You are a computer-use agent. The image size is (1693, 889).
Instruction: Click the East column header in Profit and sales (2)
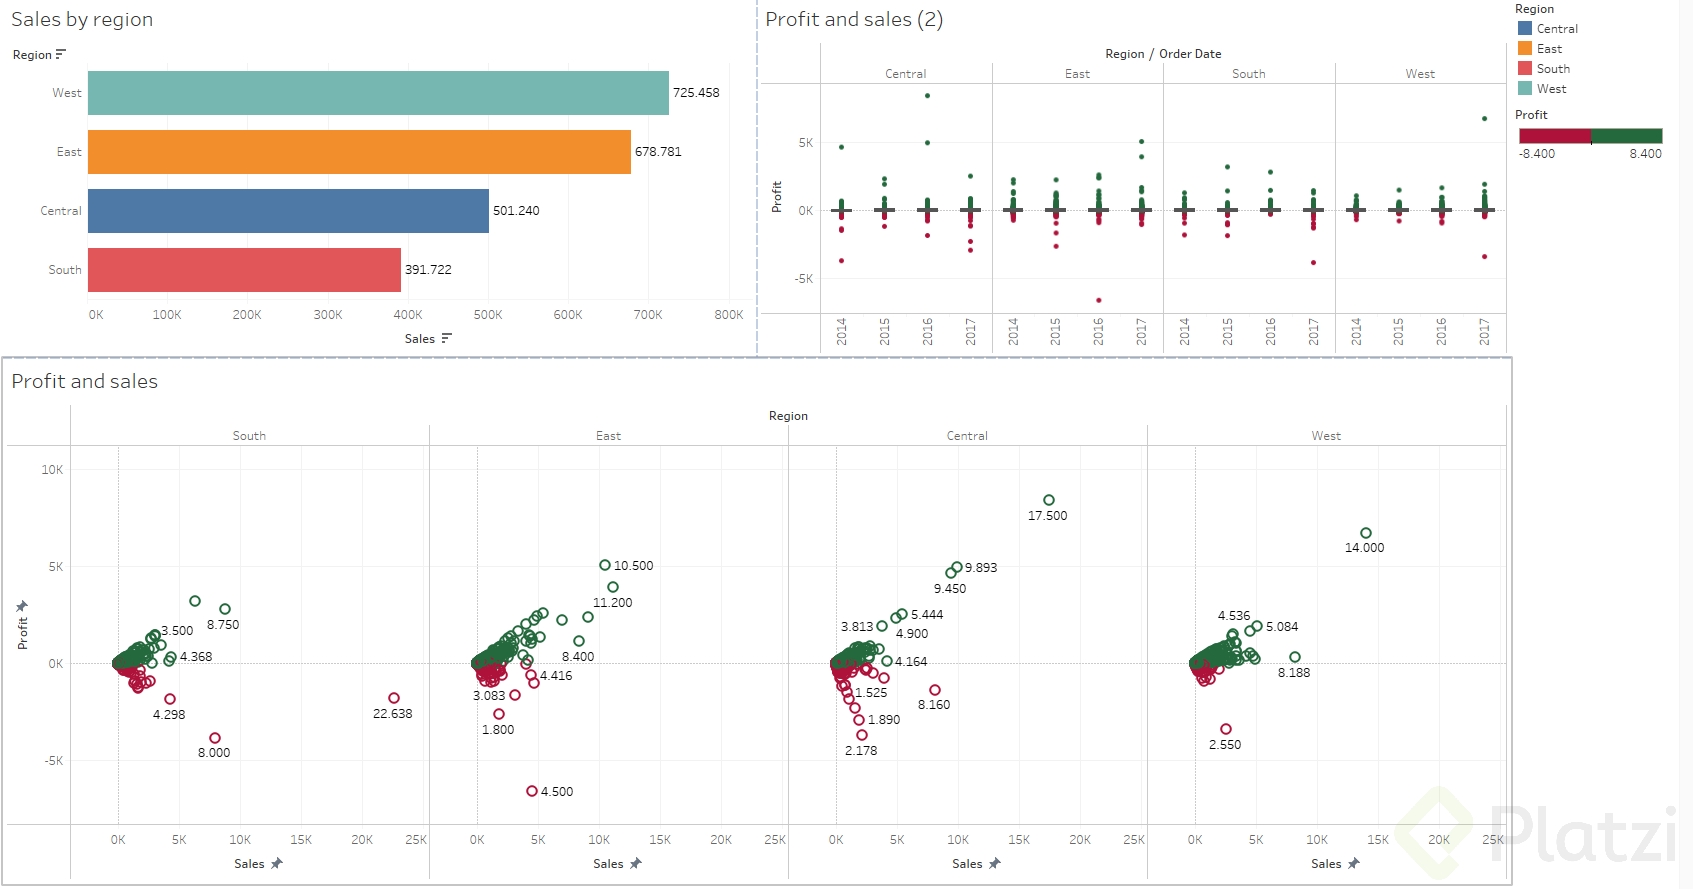[1077, 74]
